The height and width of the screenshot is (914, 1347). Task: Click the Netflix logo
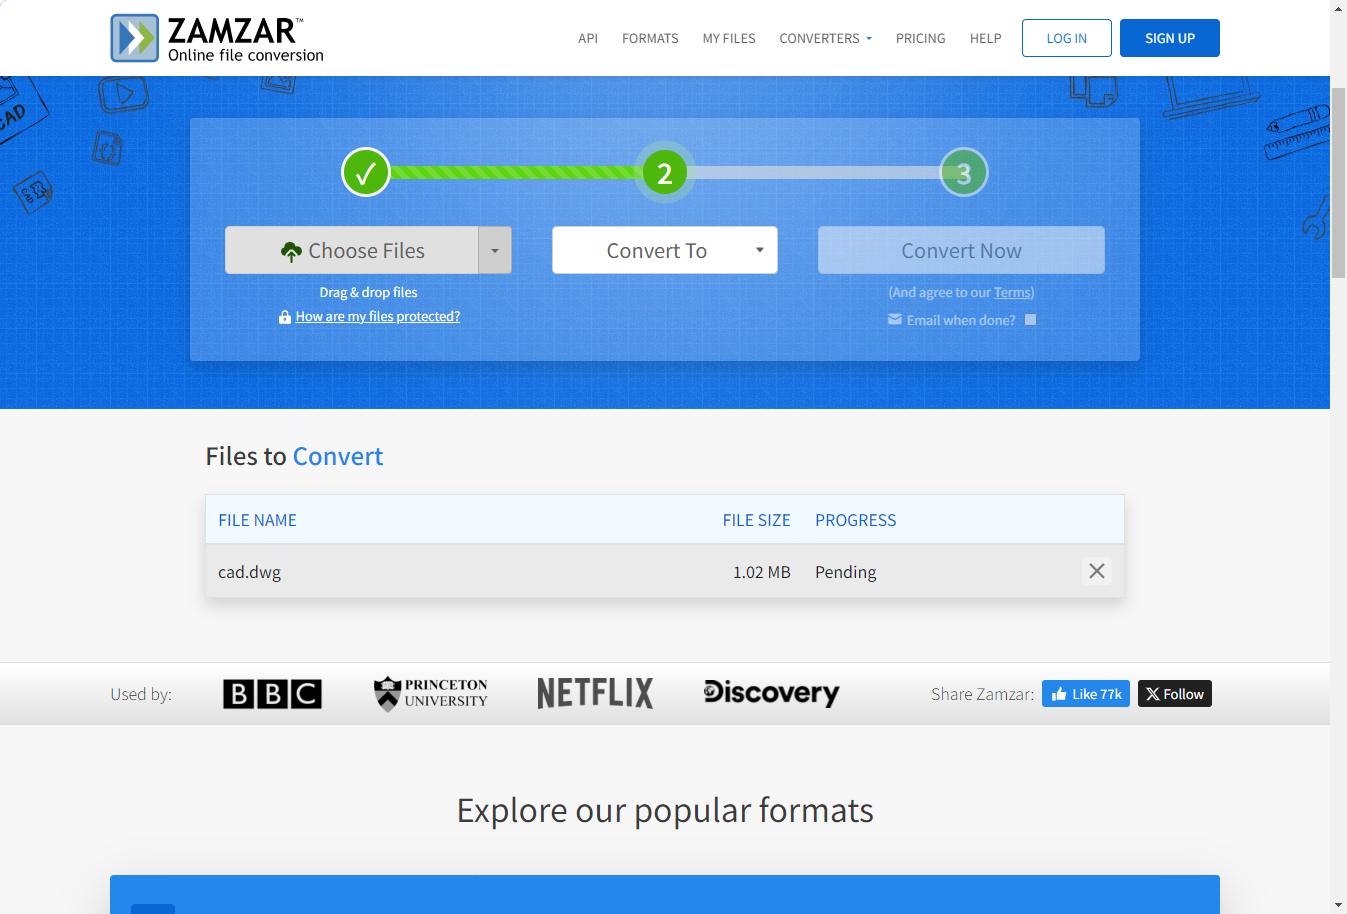pyautogui.click(x=595, y=693)
